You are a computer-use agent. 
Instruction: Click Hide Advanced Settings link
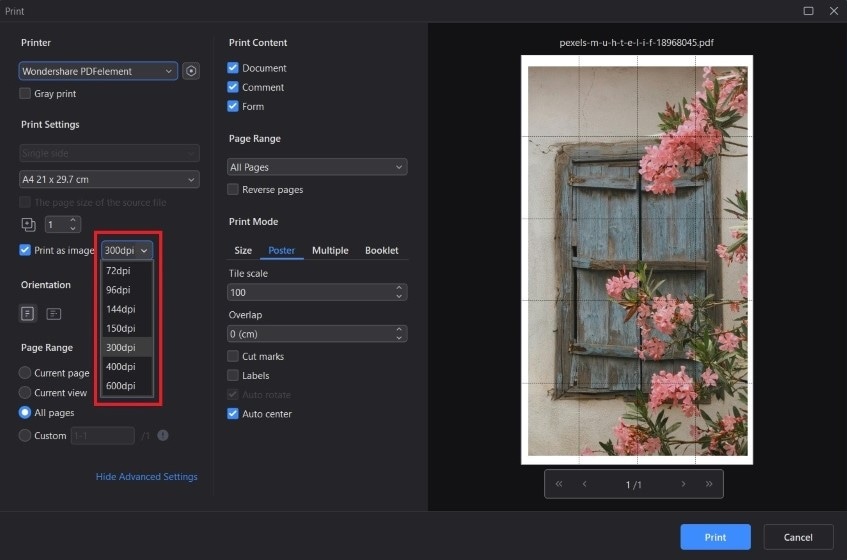pyautogui.click(x=146, y=476)
